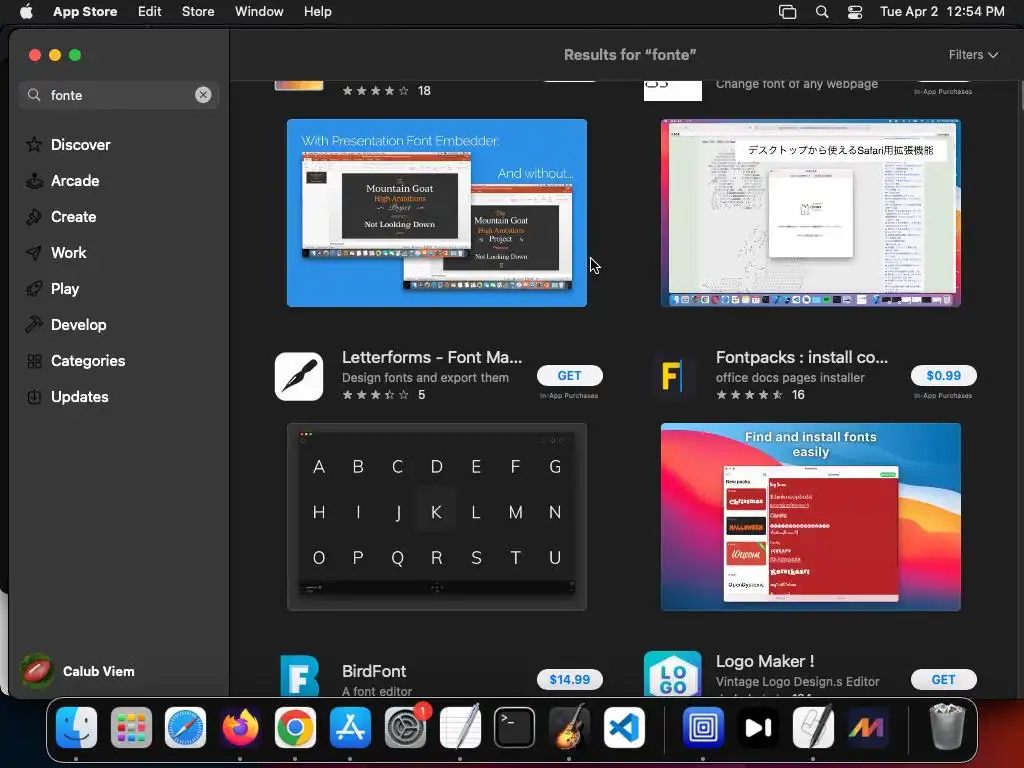The image size is (1024, 768).
Task: Launch Visual Studio Code from the Dock
Action: point(624,727)
